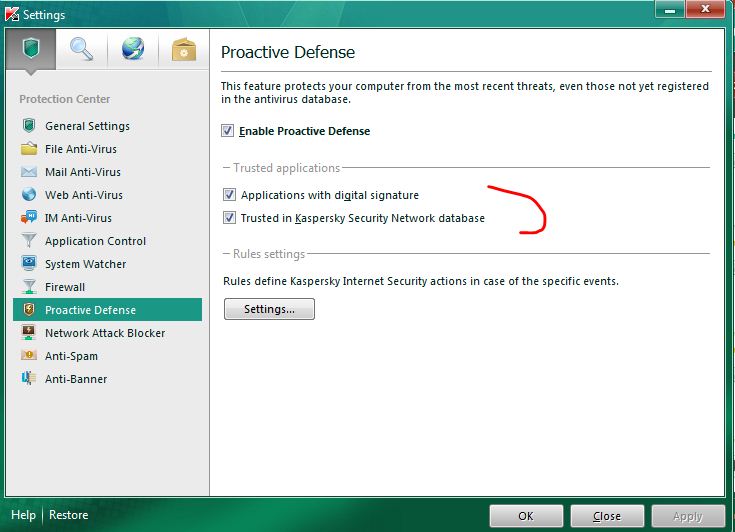
Task: Toggle Enable Proactive Defense checkbox
Action: (228, 130)
